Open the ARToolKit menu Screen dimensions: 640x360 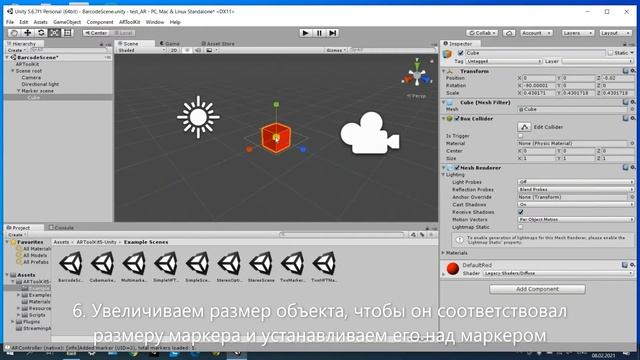tap(129, 22)
